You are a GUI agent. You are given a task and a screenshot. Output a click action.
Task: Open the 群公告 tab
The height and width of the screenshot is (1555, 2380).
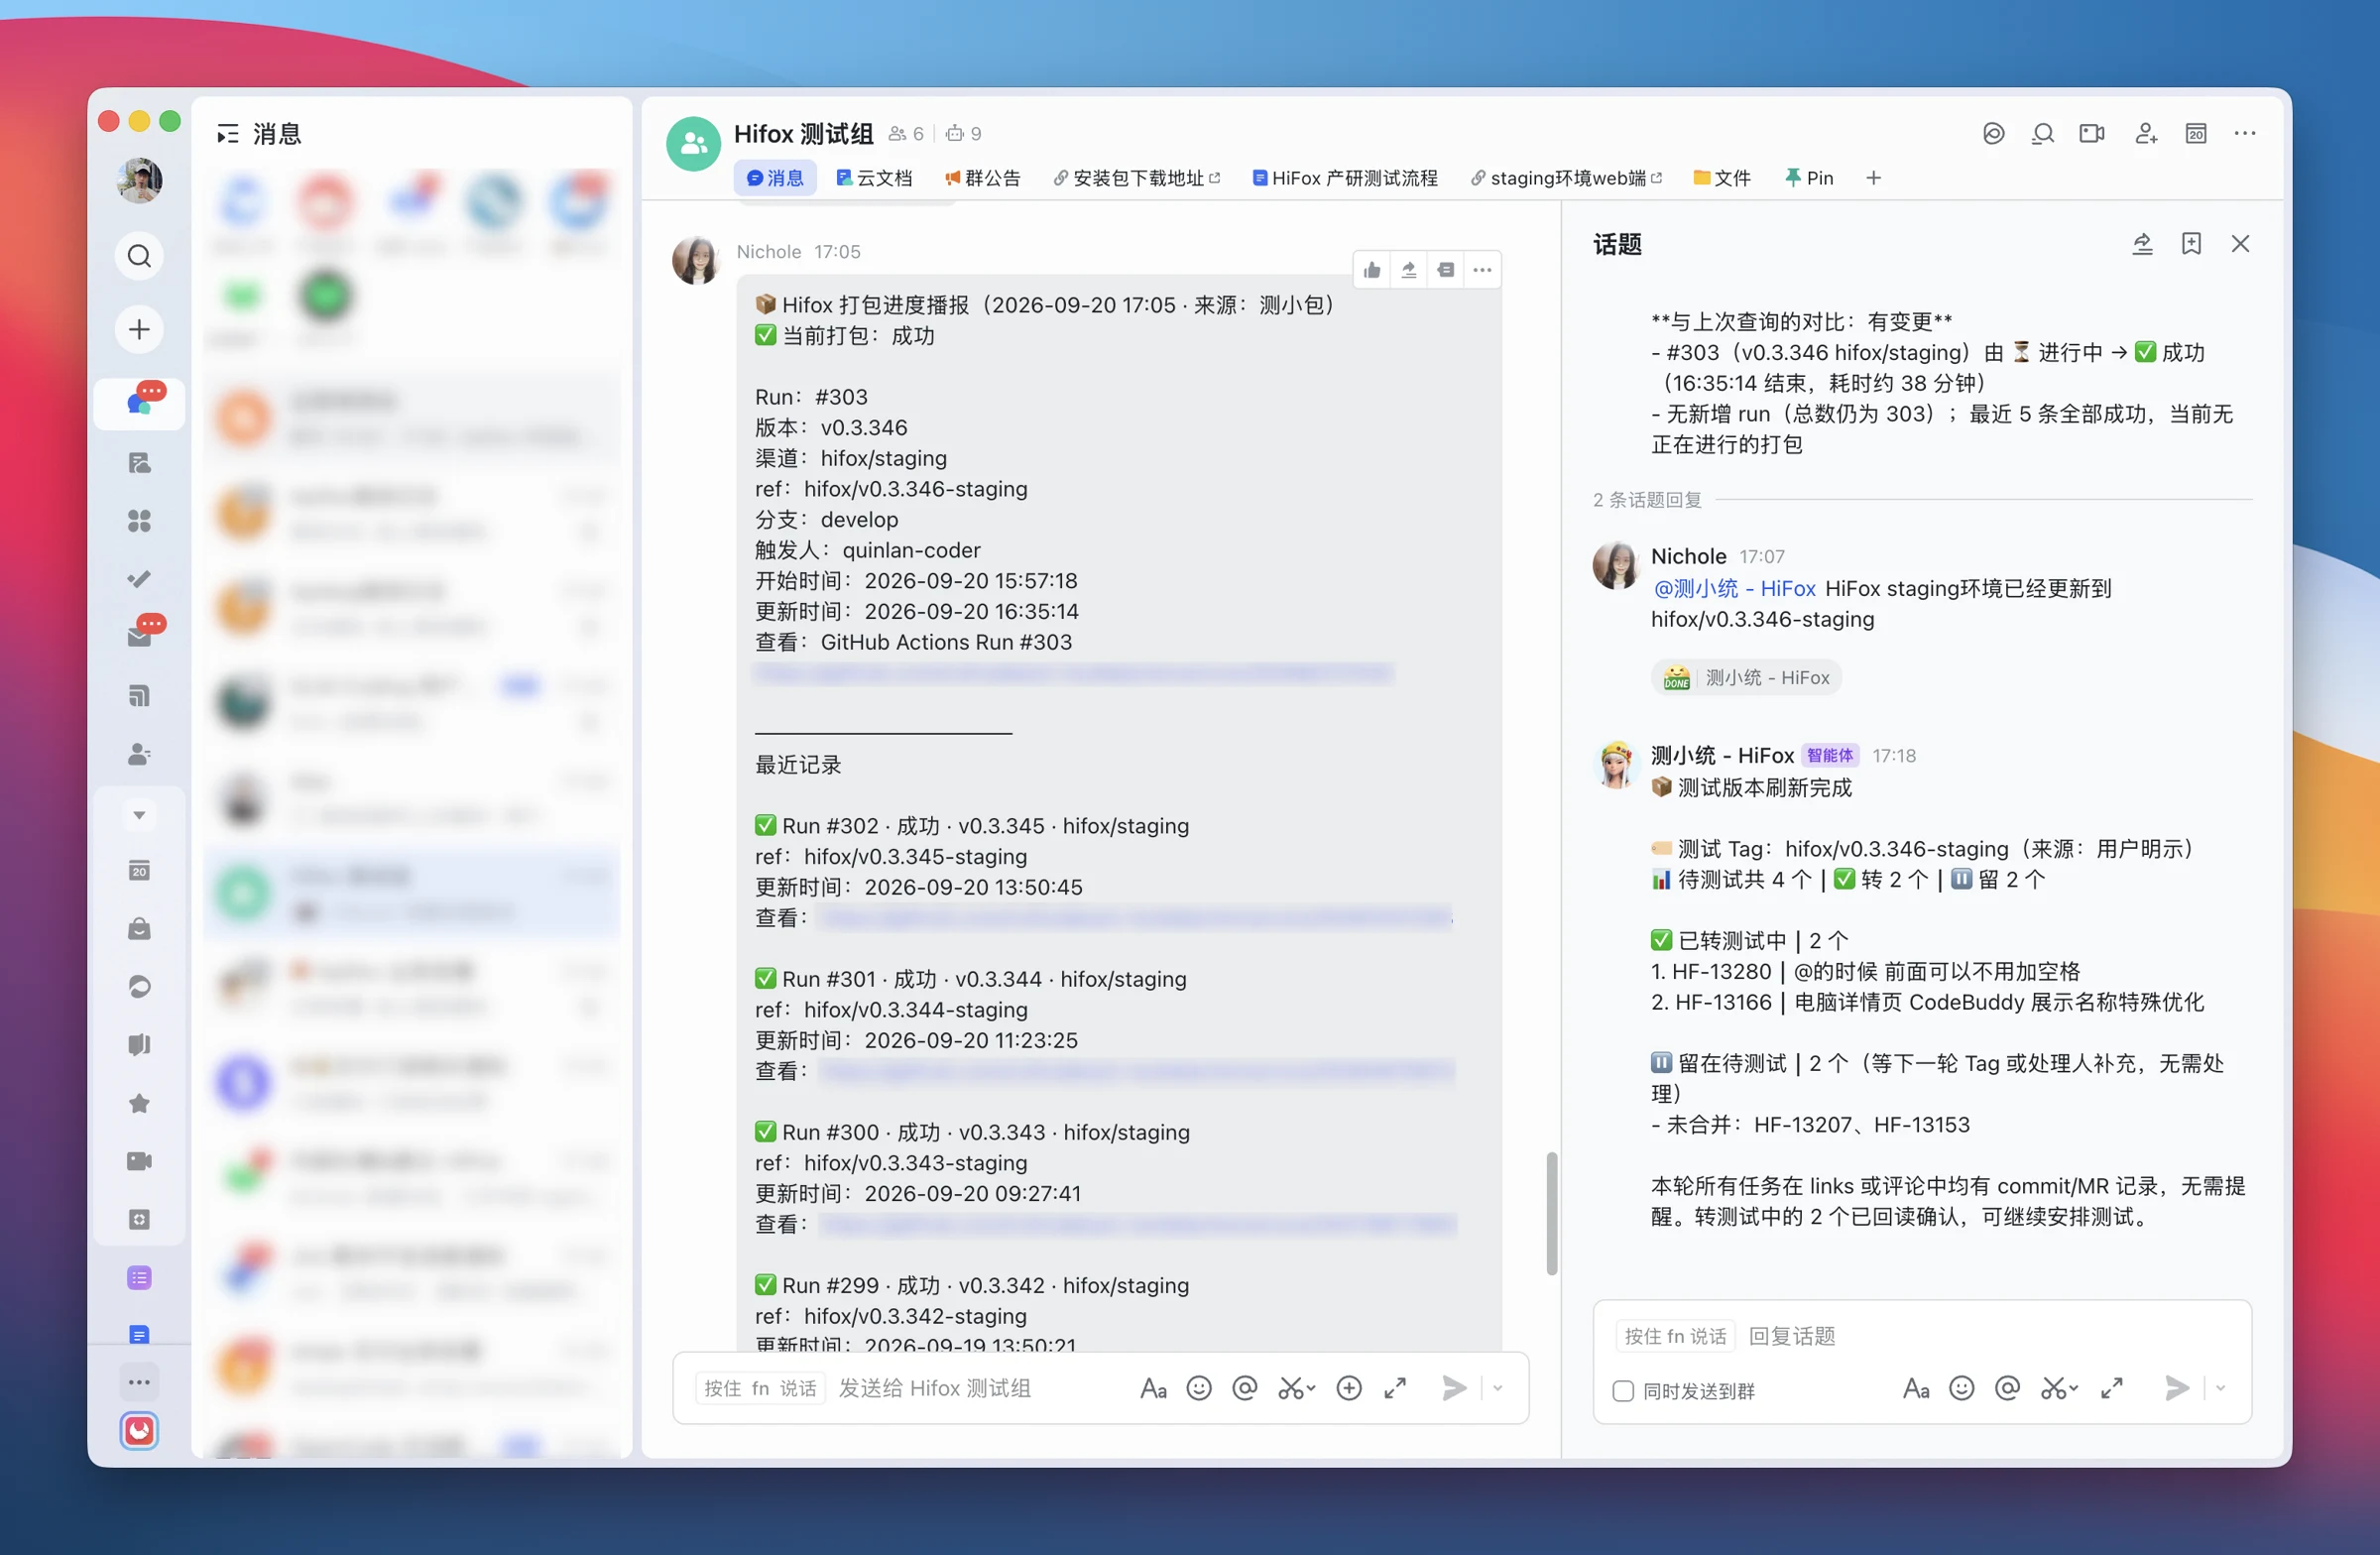[x=982, y=178]
